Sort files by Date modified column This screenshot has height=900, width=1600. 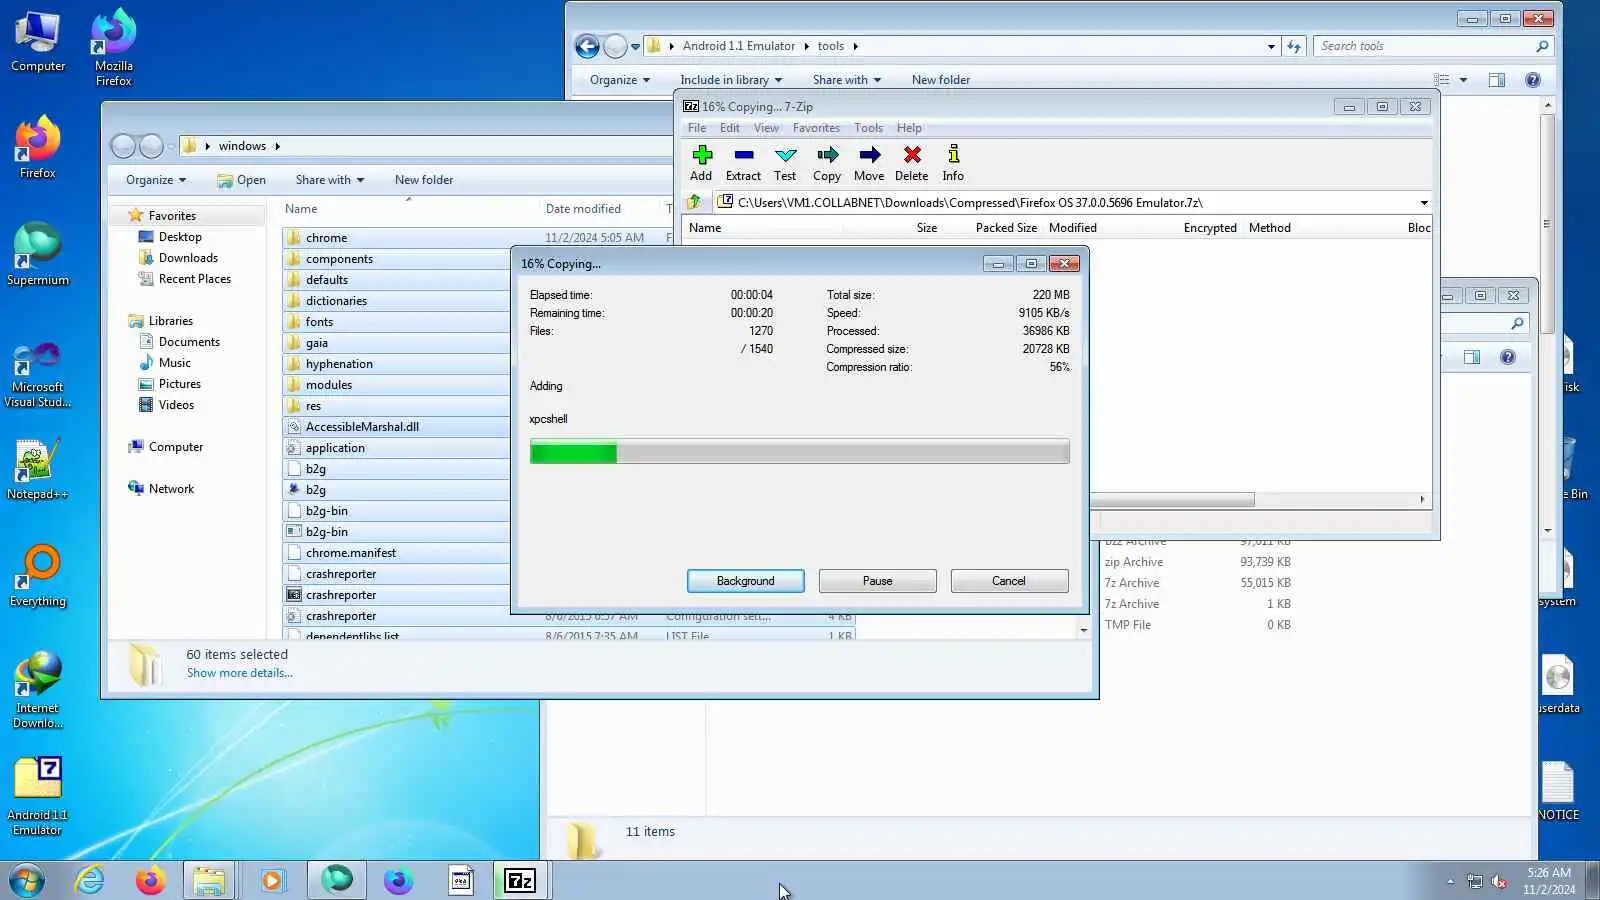click(x=583, y=209)
